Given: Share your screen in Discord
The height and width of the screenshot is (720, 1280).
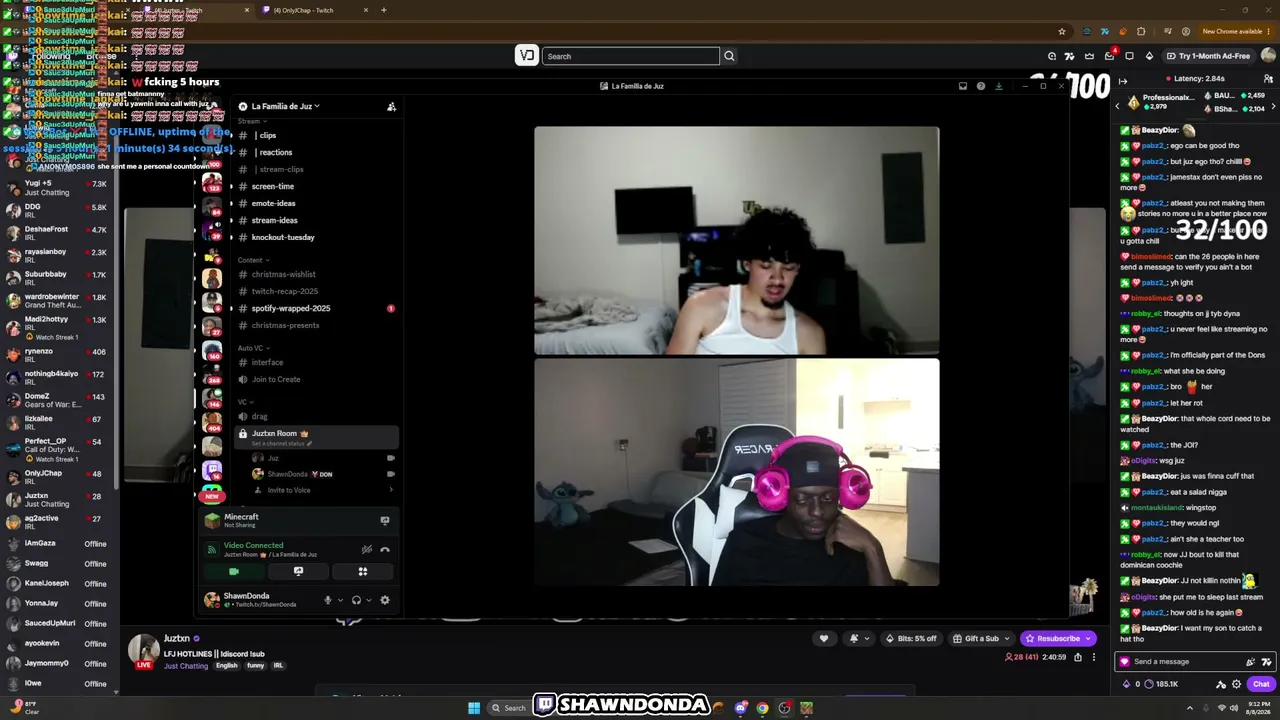Looking at the screenshot, I should 298,571.
